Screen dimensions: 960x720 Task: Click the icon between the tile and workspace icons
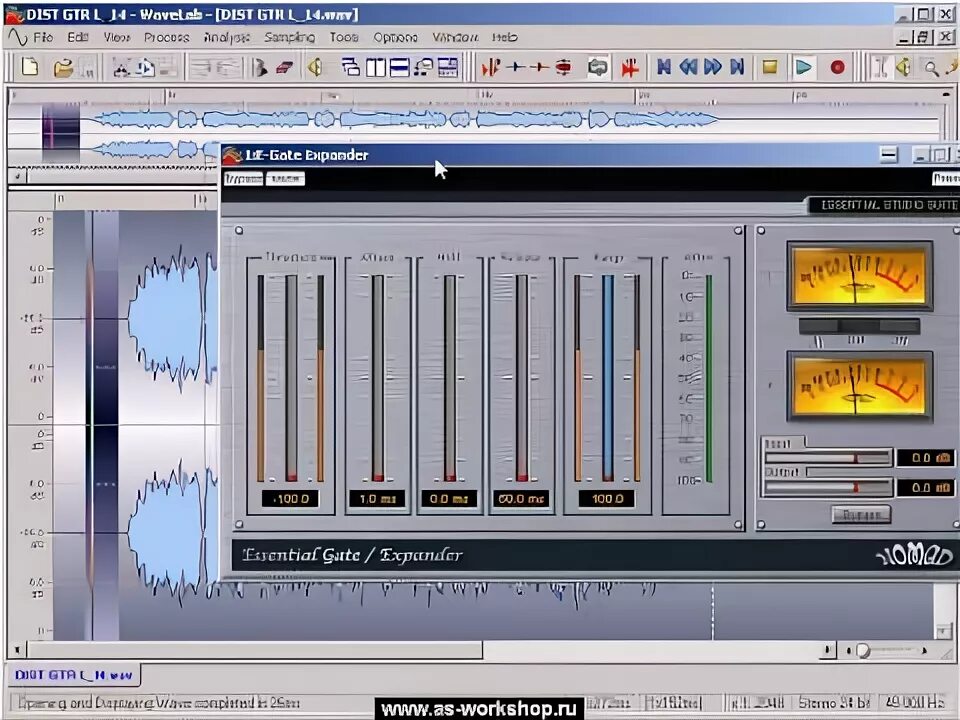click(x=424, y=67)
